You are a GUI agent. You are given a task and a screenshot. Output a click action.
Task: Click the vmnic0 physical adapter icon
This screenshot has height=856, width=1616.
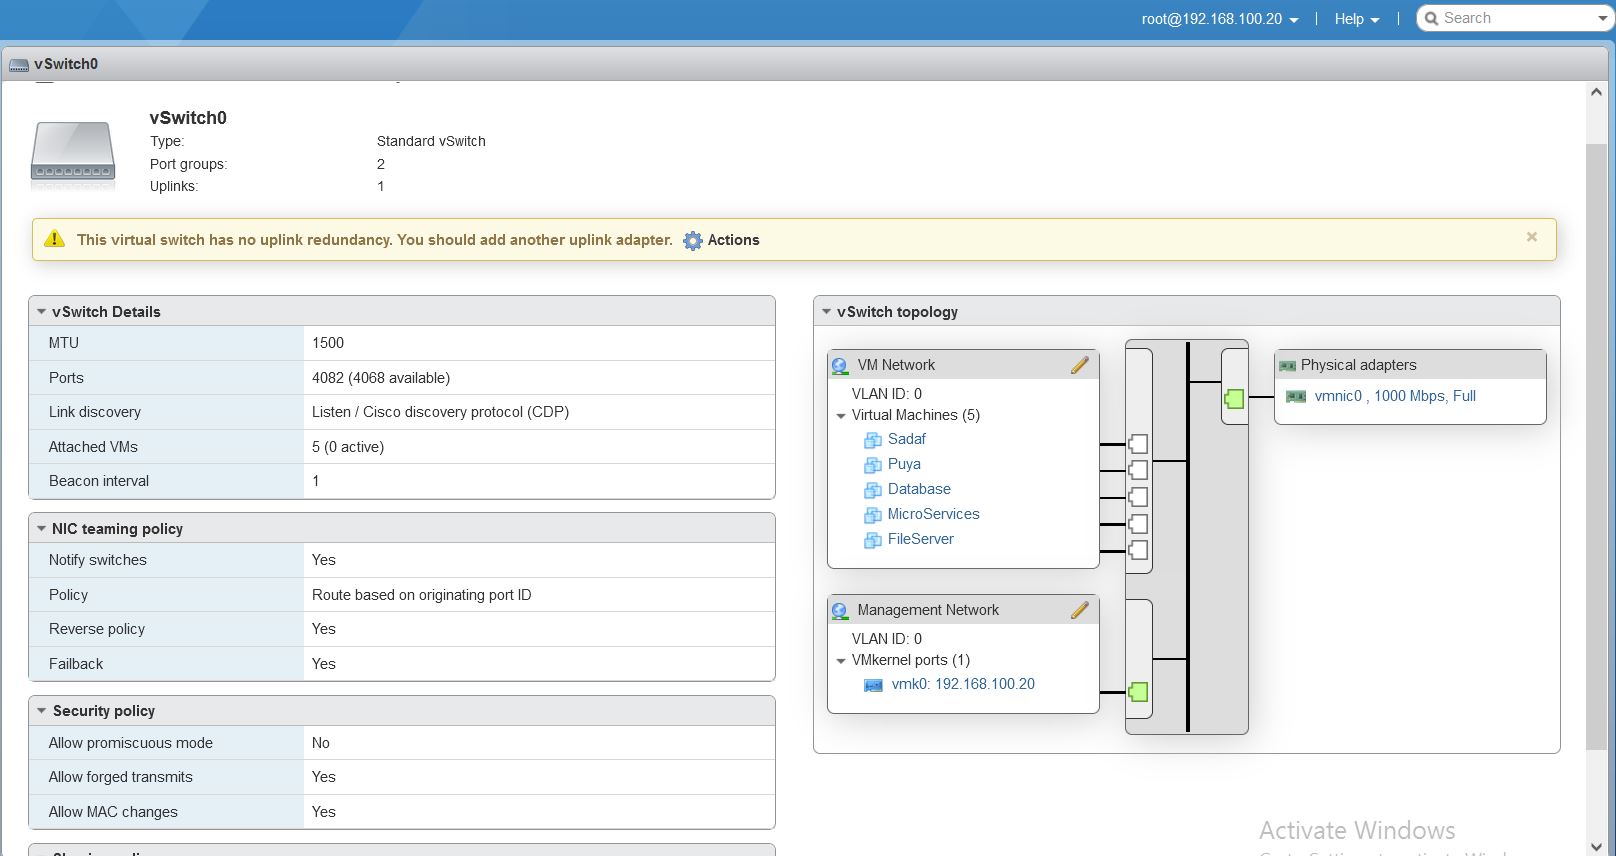pyautogui.click(x=1296, y=397)
